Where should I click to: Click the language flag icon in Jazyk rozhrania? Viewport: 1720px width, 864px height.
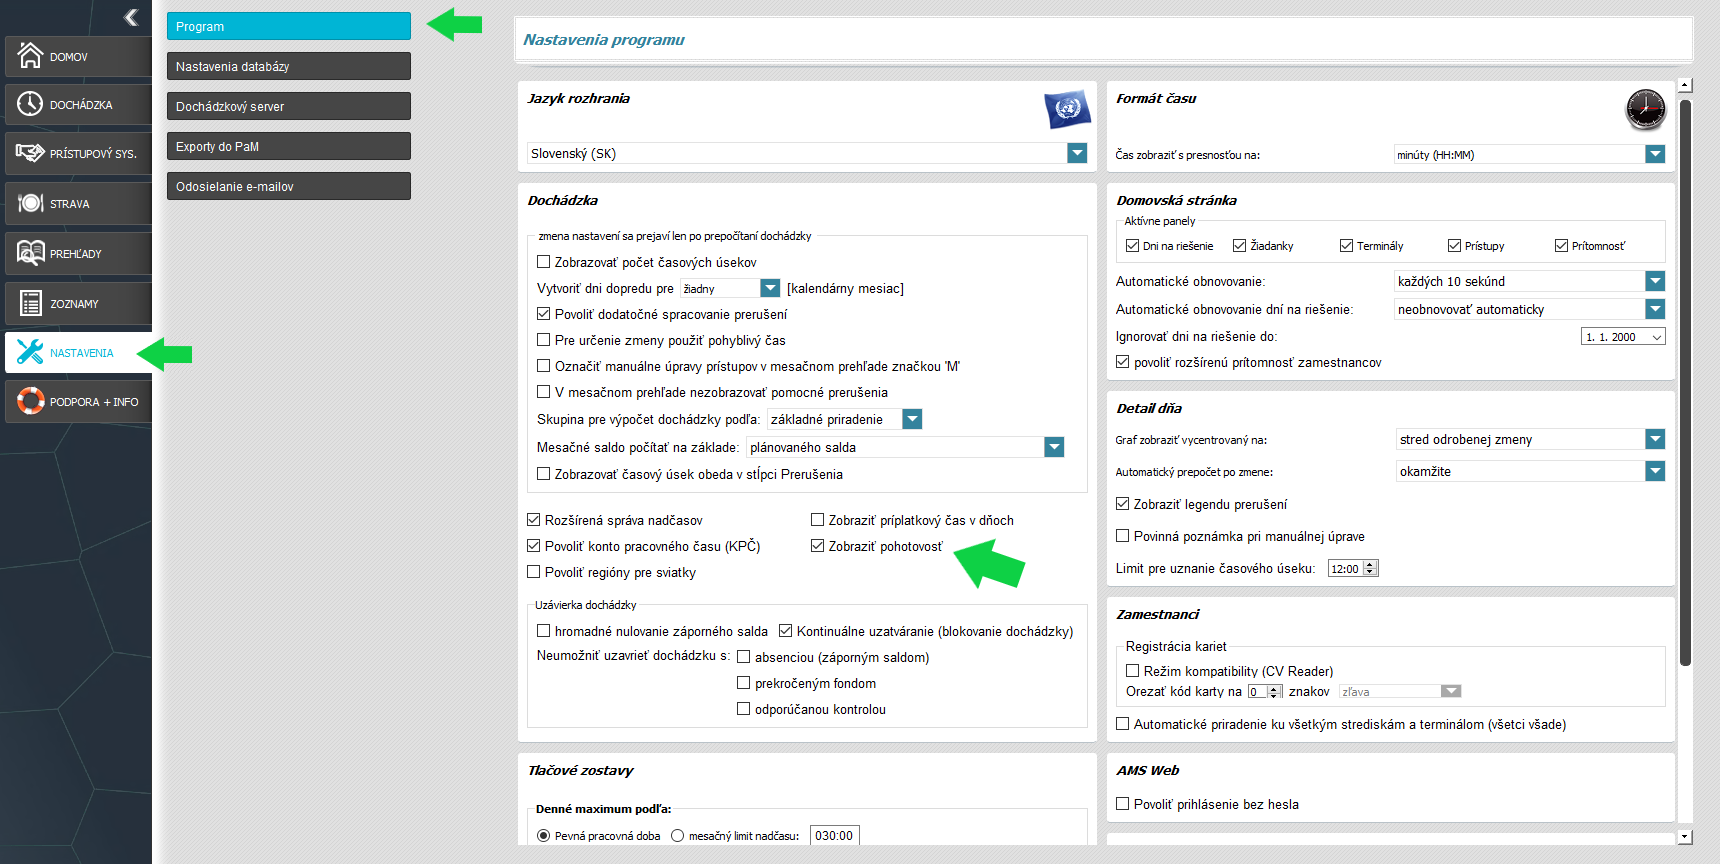click(x=1067, y=109)
